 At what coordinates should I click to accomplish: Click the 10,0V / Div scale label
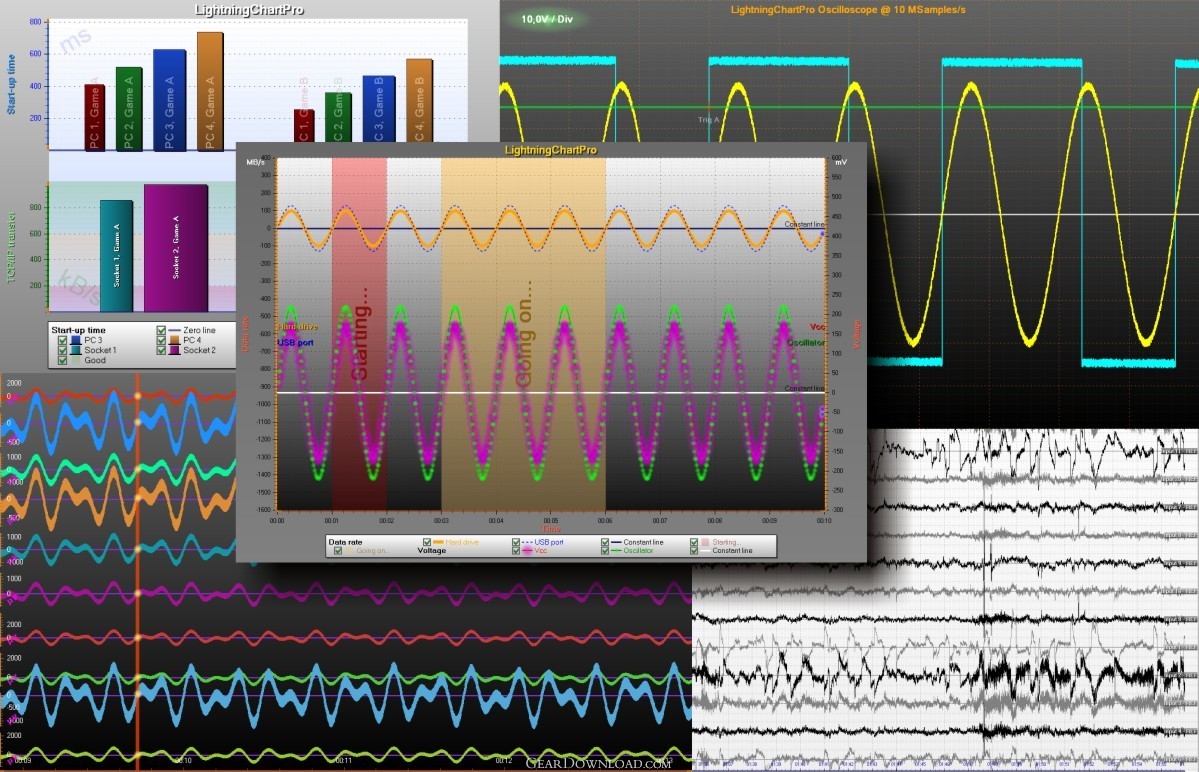[x=547, y=19]
